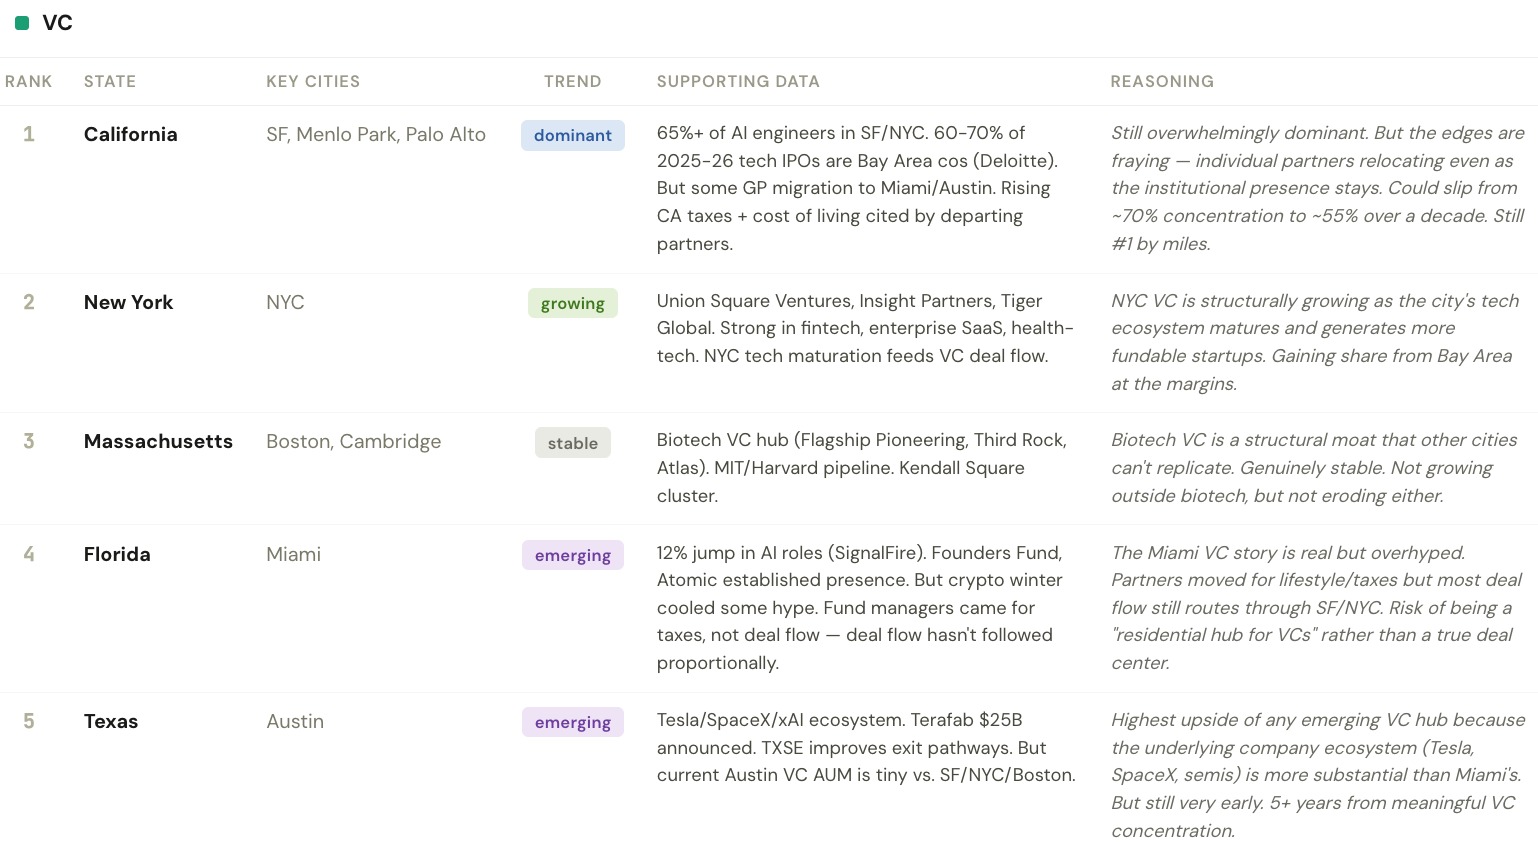
Task: Click Texas's purple 'emerging' badge
Action: pyautogui.click(x=572, y=723)
